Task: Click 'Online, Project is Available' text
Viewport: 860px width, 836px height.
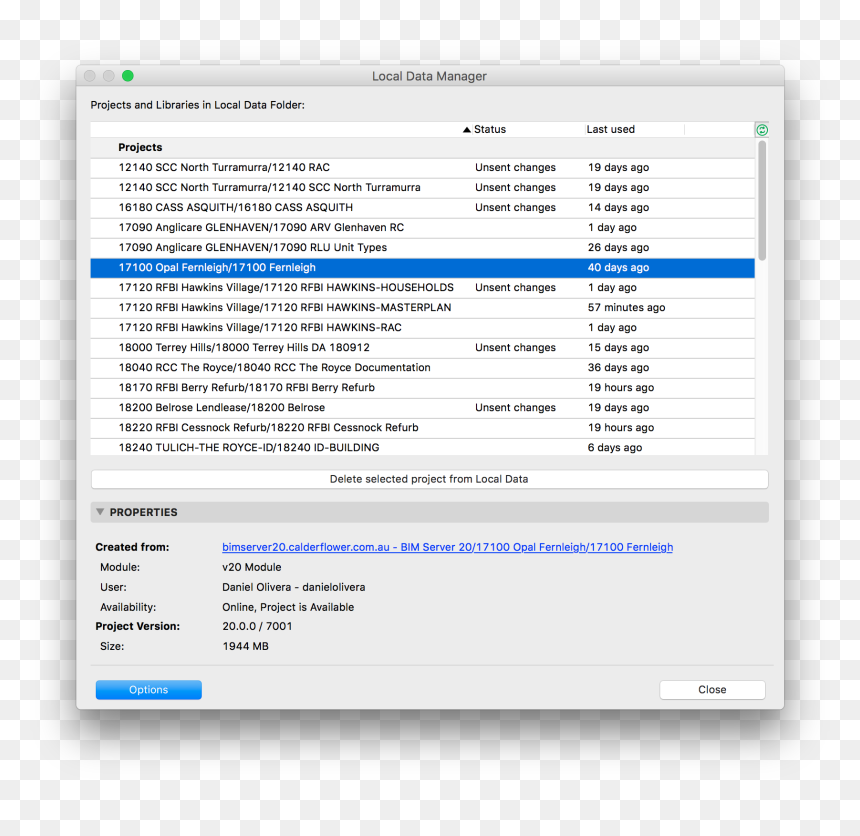Action: tap(288, 607)
